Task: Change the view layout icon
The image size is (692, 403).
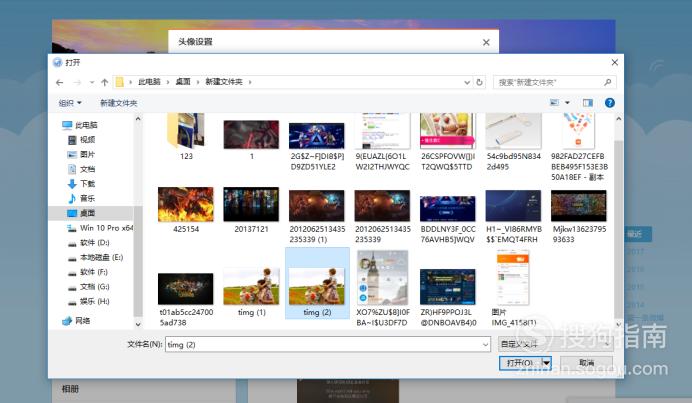Action: pos(554,103)
